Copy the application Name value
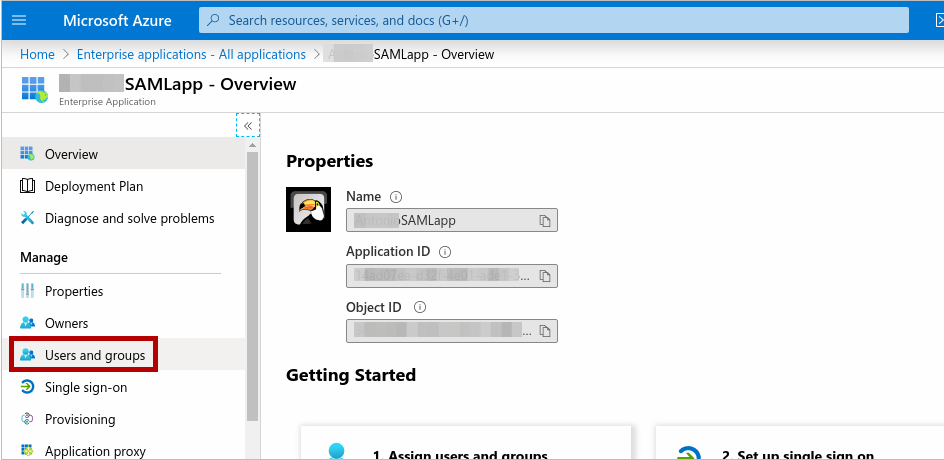This screenshot has width=944, height=460. click(x=545, y=220)
